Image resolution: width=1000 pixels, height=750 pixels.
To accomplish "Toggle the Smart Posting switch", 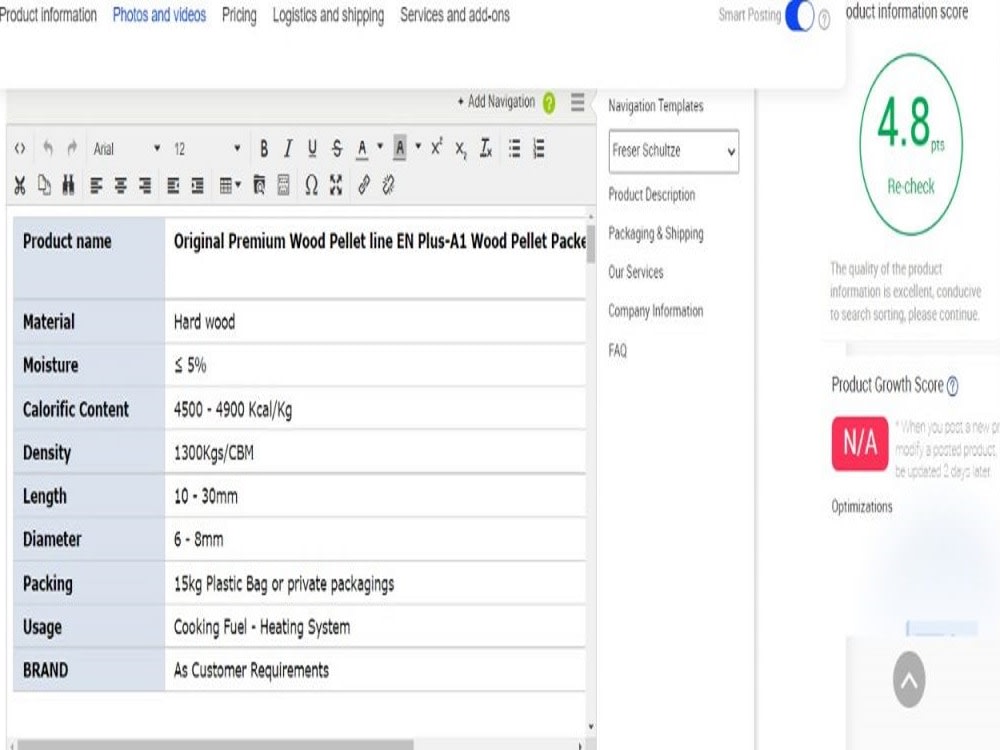I will pyautogui.click(x=799, y=15).
